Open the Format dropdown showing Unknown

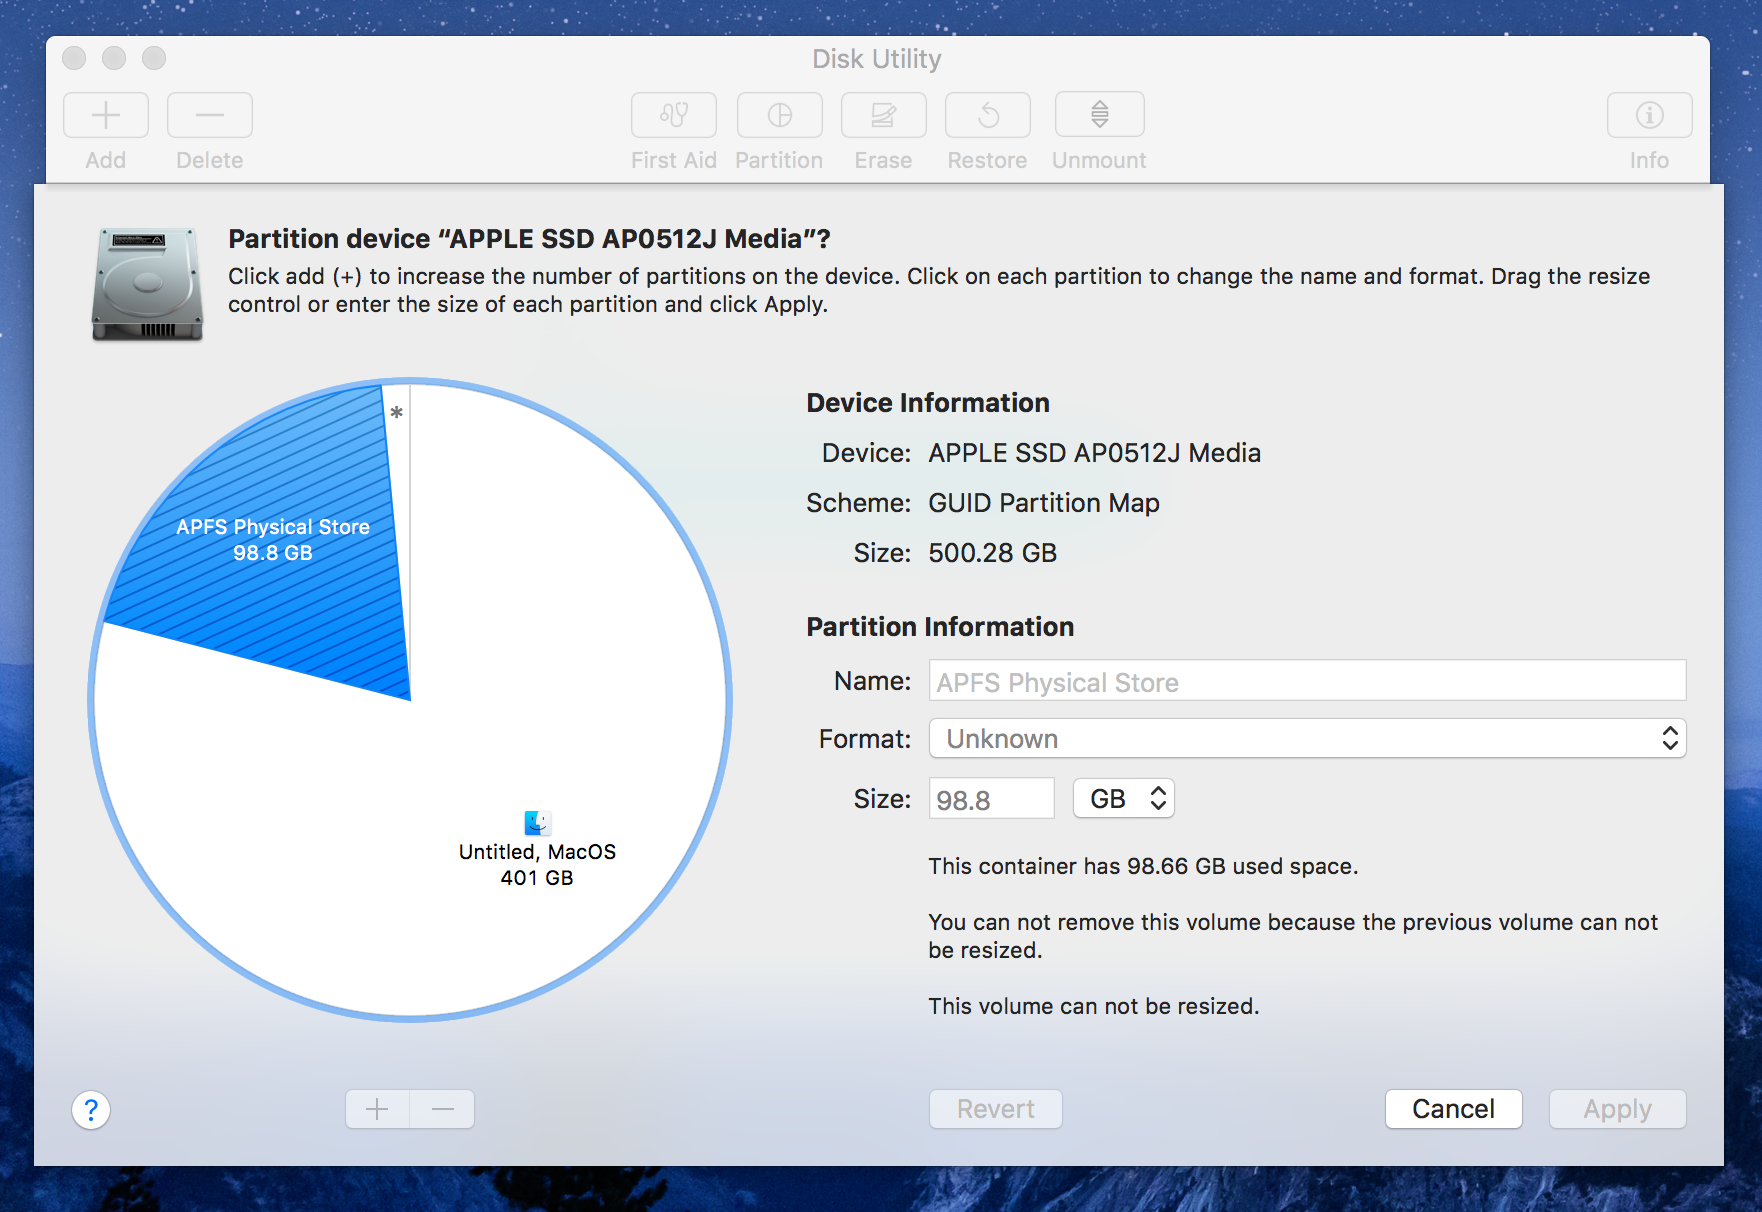coord(1307,739)
